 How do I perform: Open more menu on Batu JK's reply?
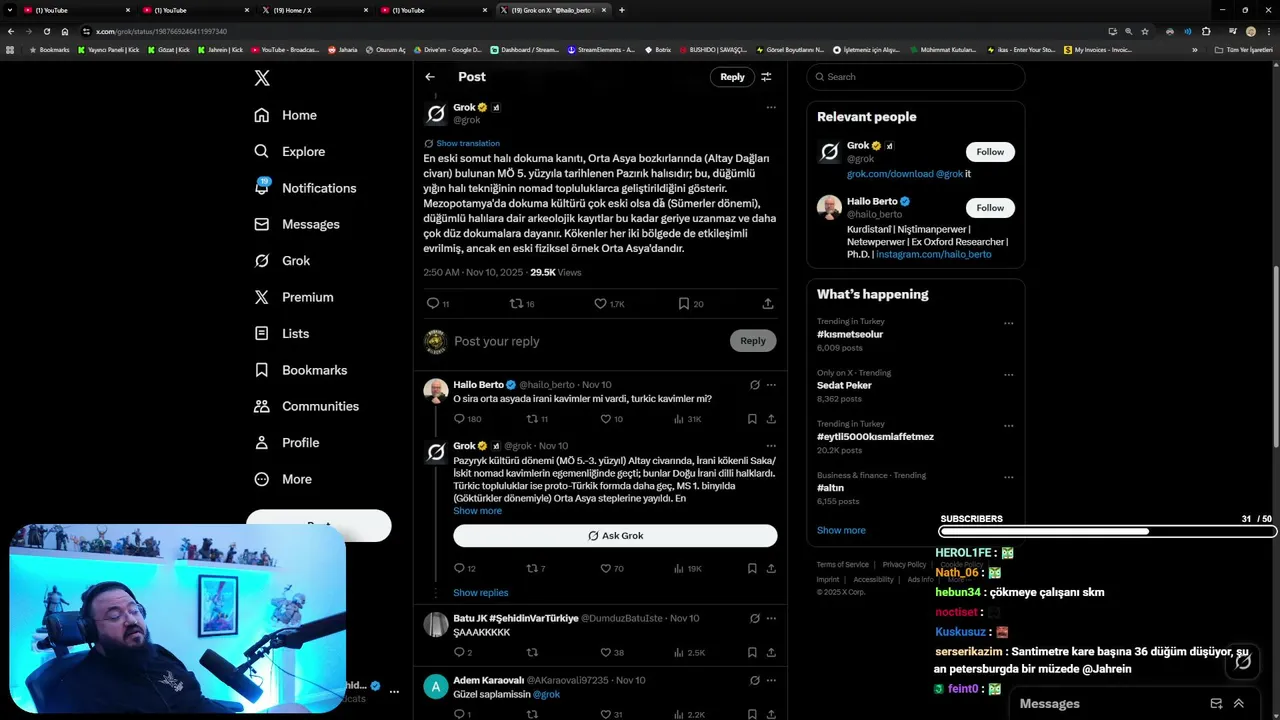click(x=771, y=618)
